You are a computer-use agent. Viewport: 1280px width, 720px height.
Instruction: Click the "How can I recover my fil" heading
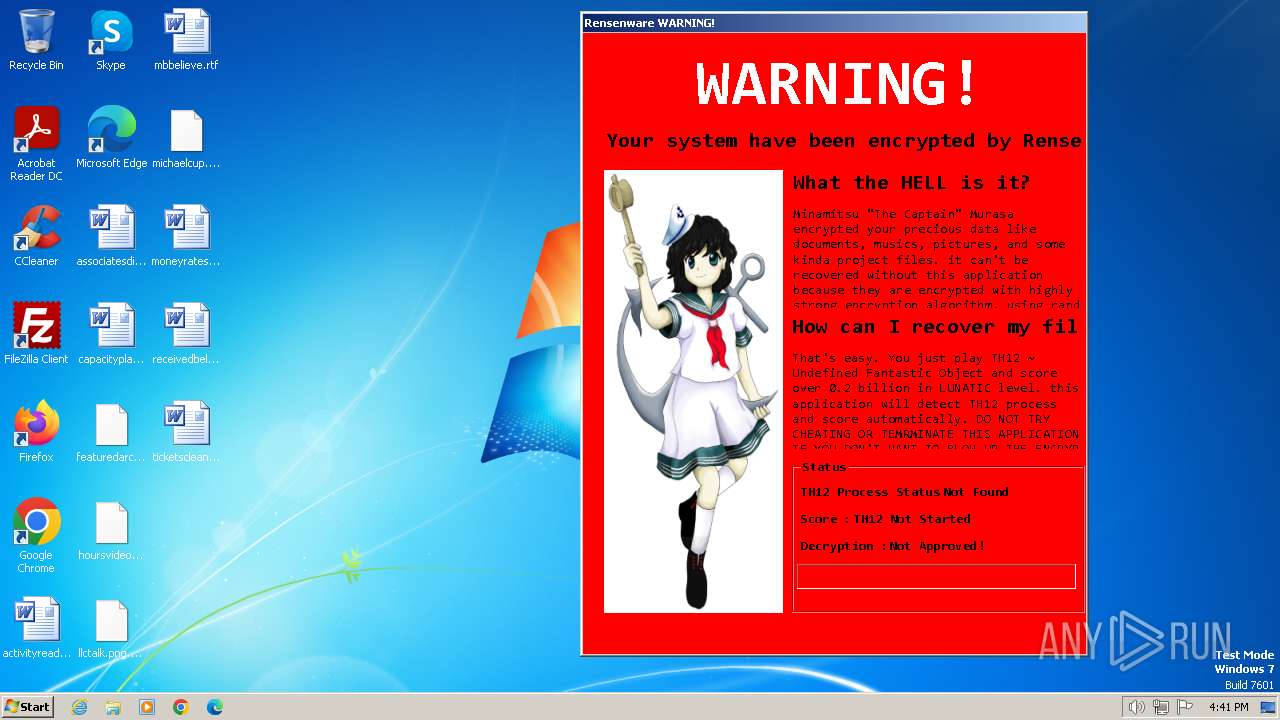tap(935, 327)
